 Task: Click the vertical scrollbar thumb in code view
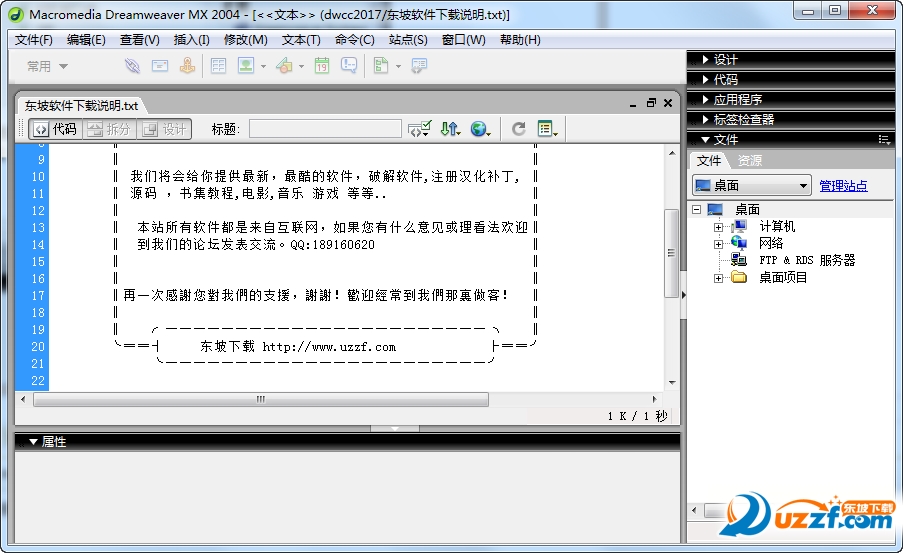[671, 253]
